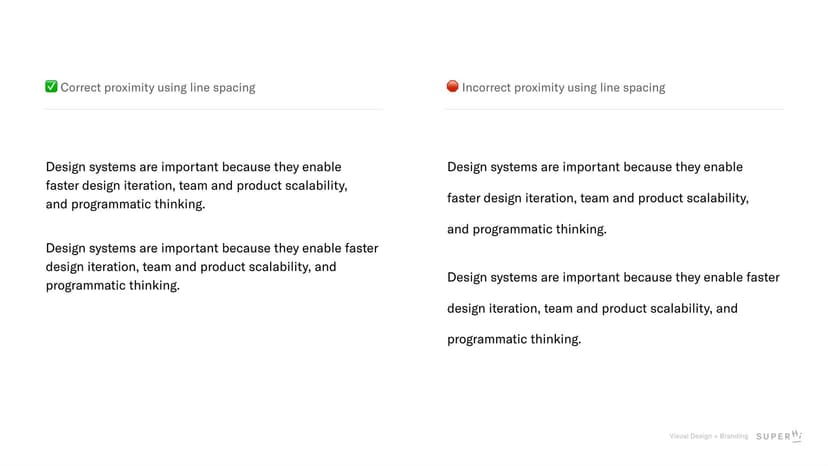Image resolution: width=828 pixels, height=466 pixels.
Task: Click the left column line ending 'enable faster'
Action: click(x=211, y=248)
